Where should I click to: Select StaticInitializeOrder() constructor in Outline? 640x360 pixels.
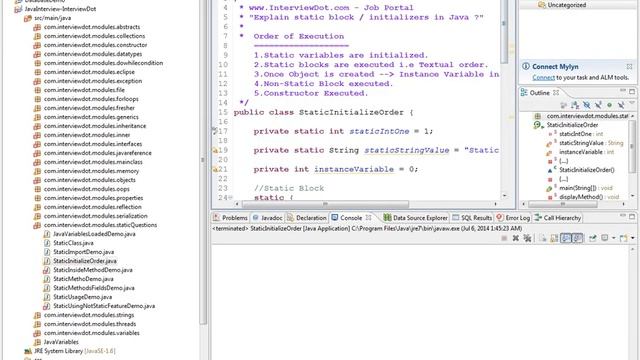pos(586,170)
